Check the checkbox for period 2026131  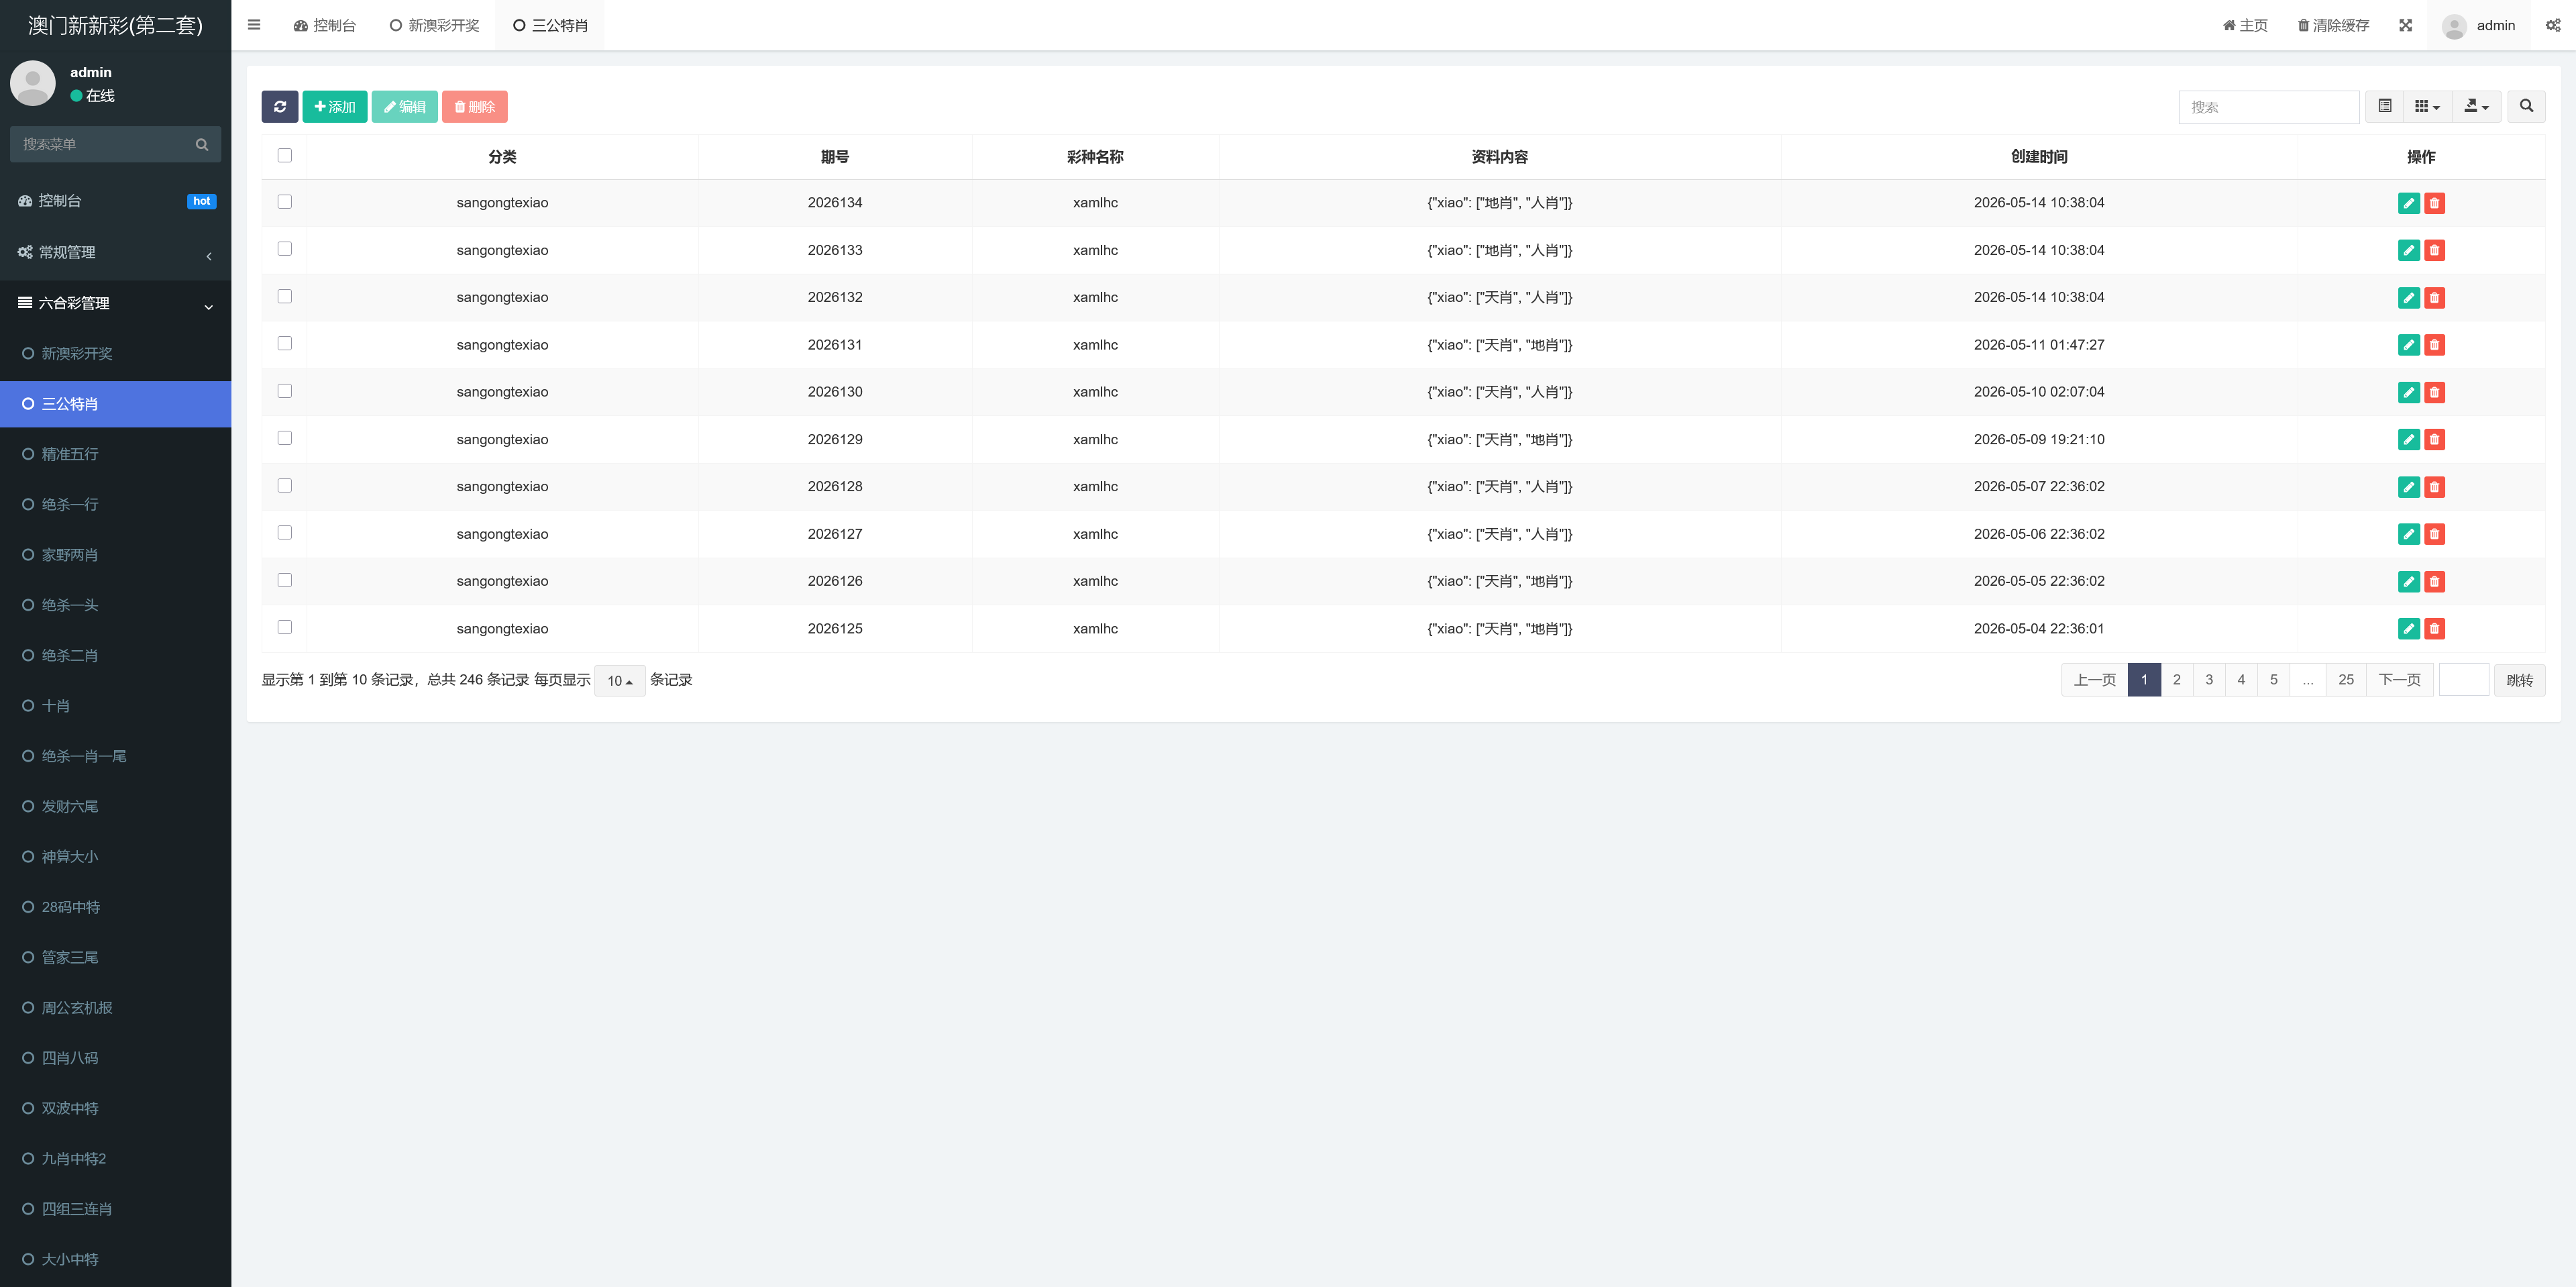click(285, 343)
